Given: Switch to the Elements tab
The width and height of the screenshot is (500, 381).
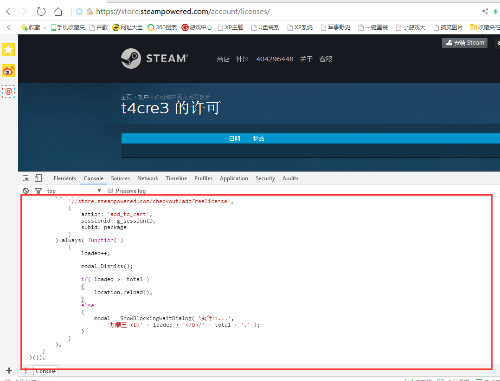Looking at the screenshot, I should (65, 178).
